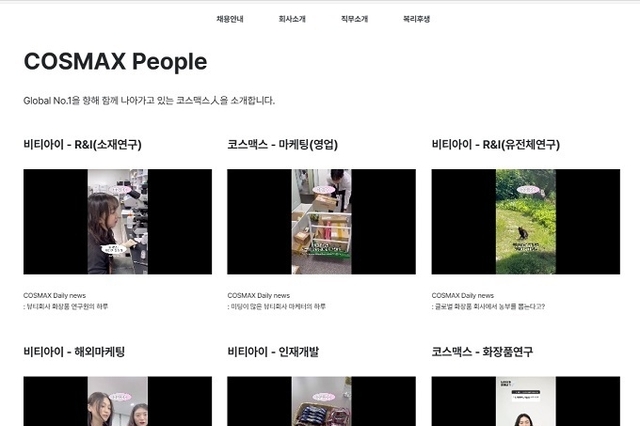
Task: Click COSMAX Daily news under 마케팅(영업) video
Action: pos(259,295)
